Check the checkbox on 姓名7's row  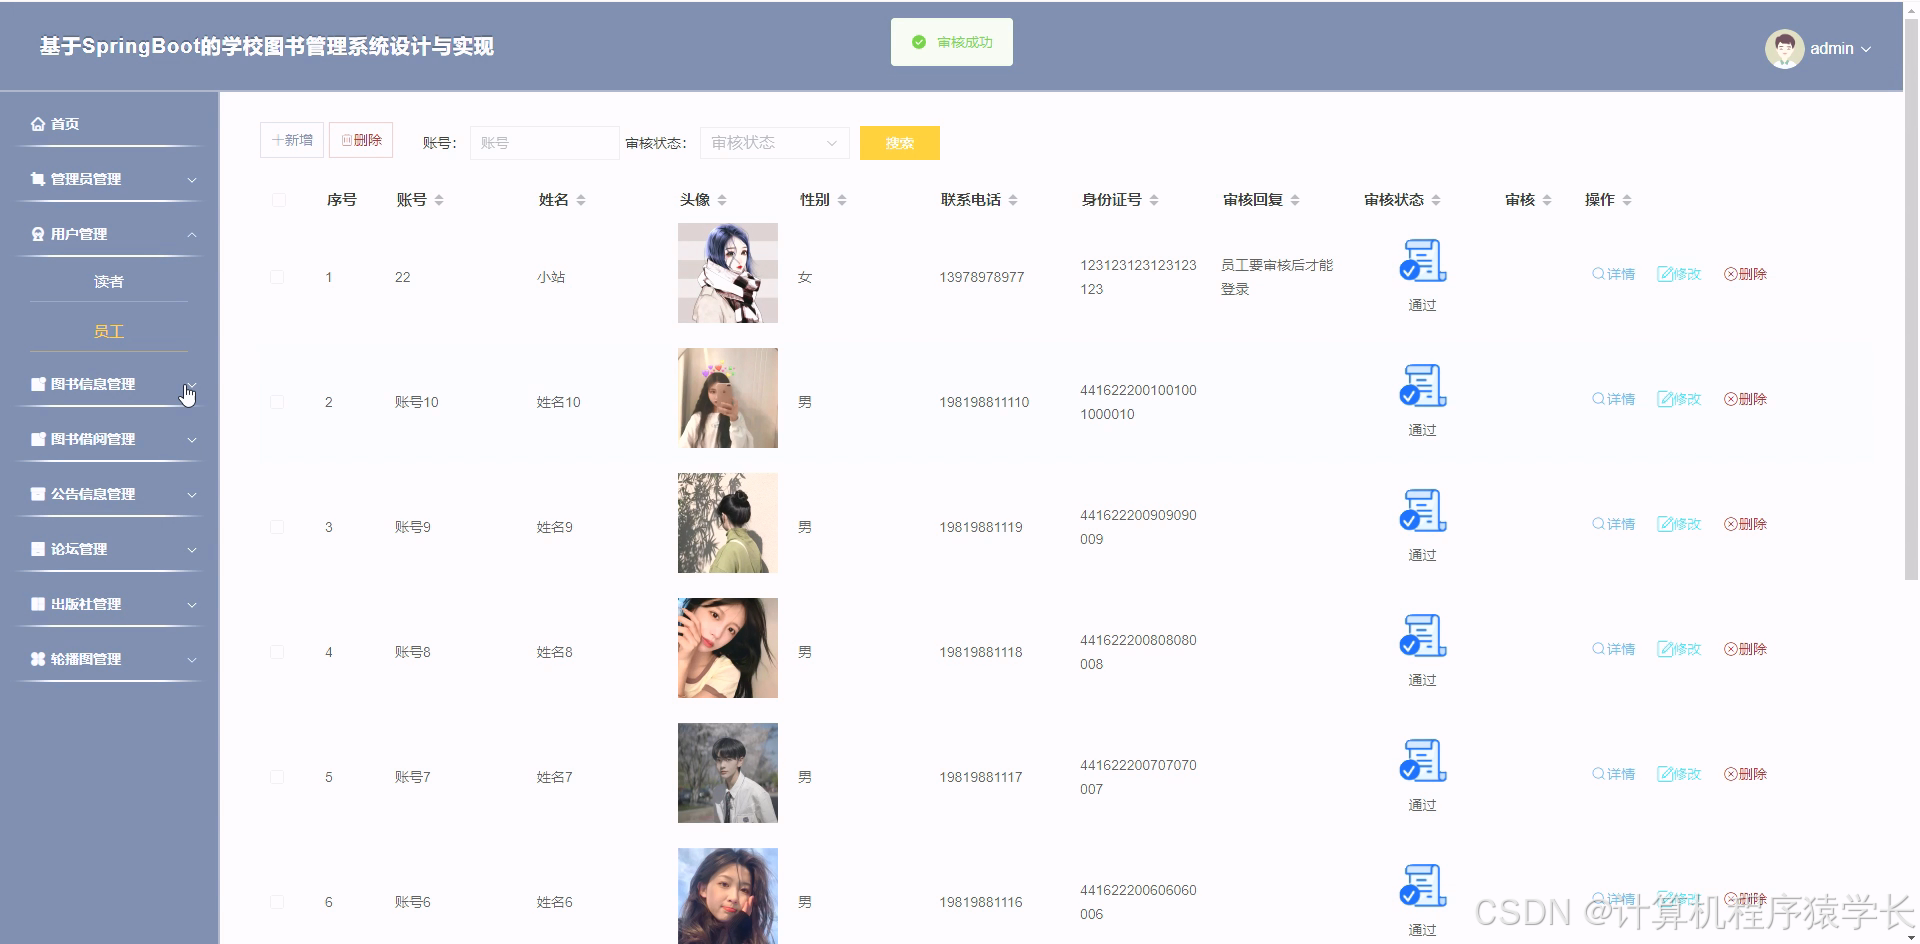click(277, 777)
